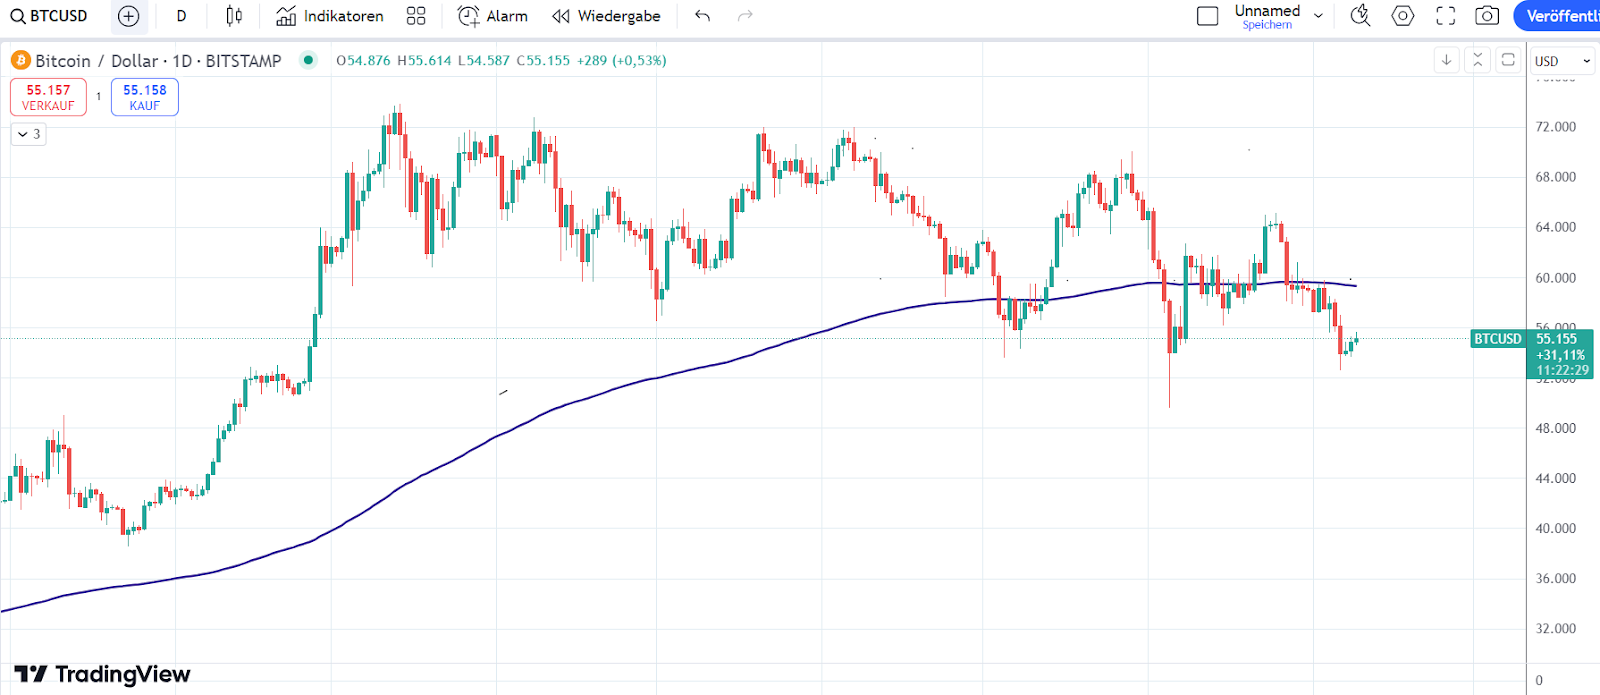Click the 55.158 KAUF order box
The image size is (1600, 695).
(x=144, y=96)
